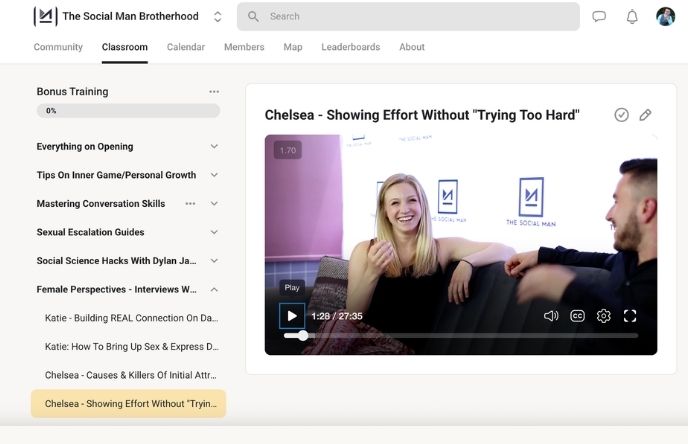The height and width of the screenshot is (444, 688).
Task: Play the Chelsea interview video
Action: [x=291, y=316]
